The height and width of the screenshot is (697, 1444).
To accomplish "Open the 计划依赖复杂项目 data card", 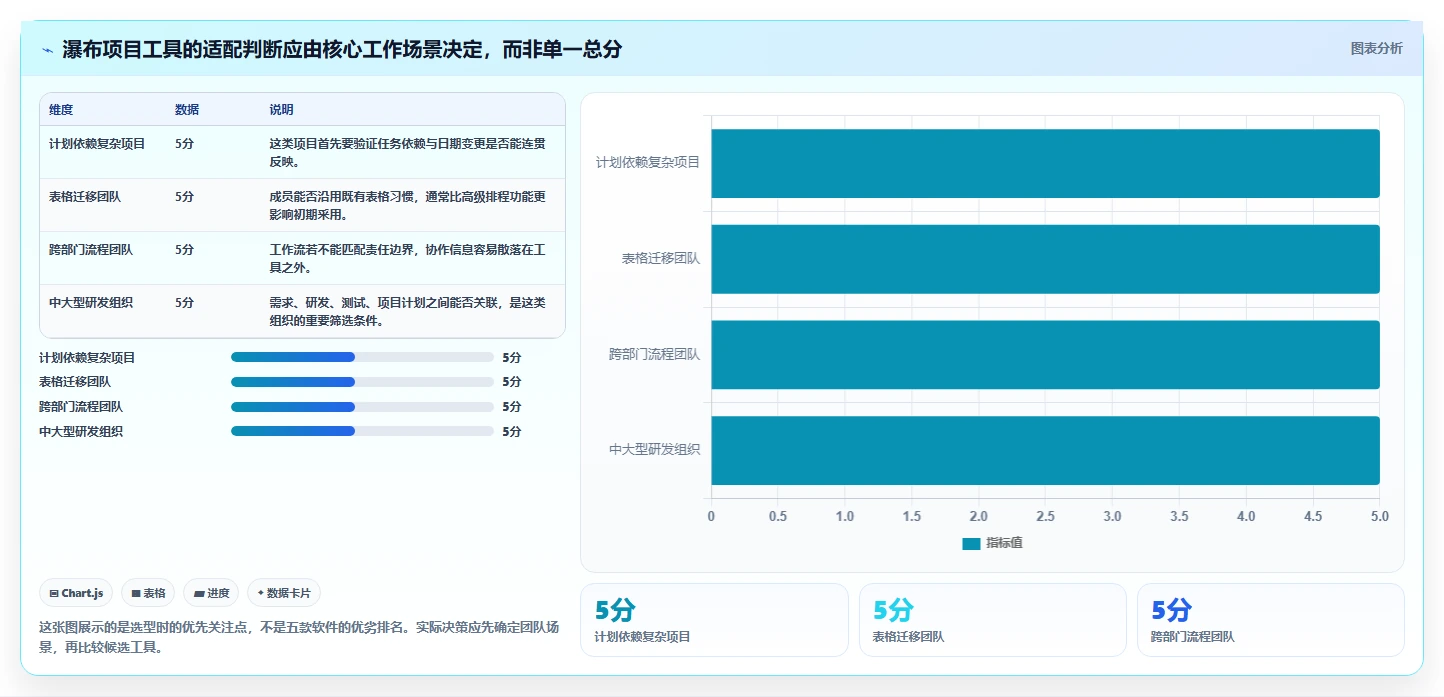I will 714,620.
